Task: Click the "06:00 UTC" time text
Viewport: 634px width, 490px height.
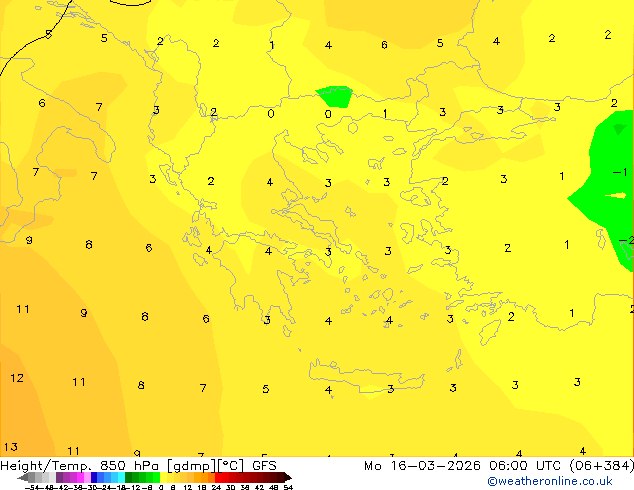Action: tap(524, 466)
